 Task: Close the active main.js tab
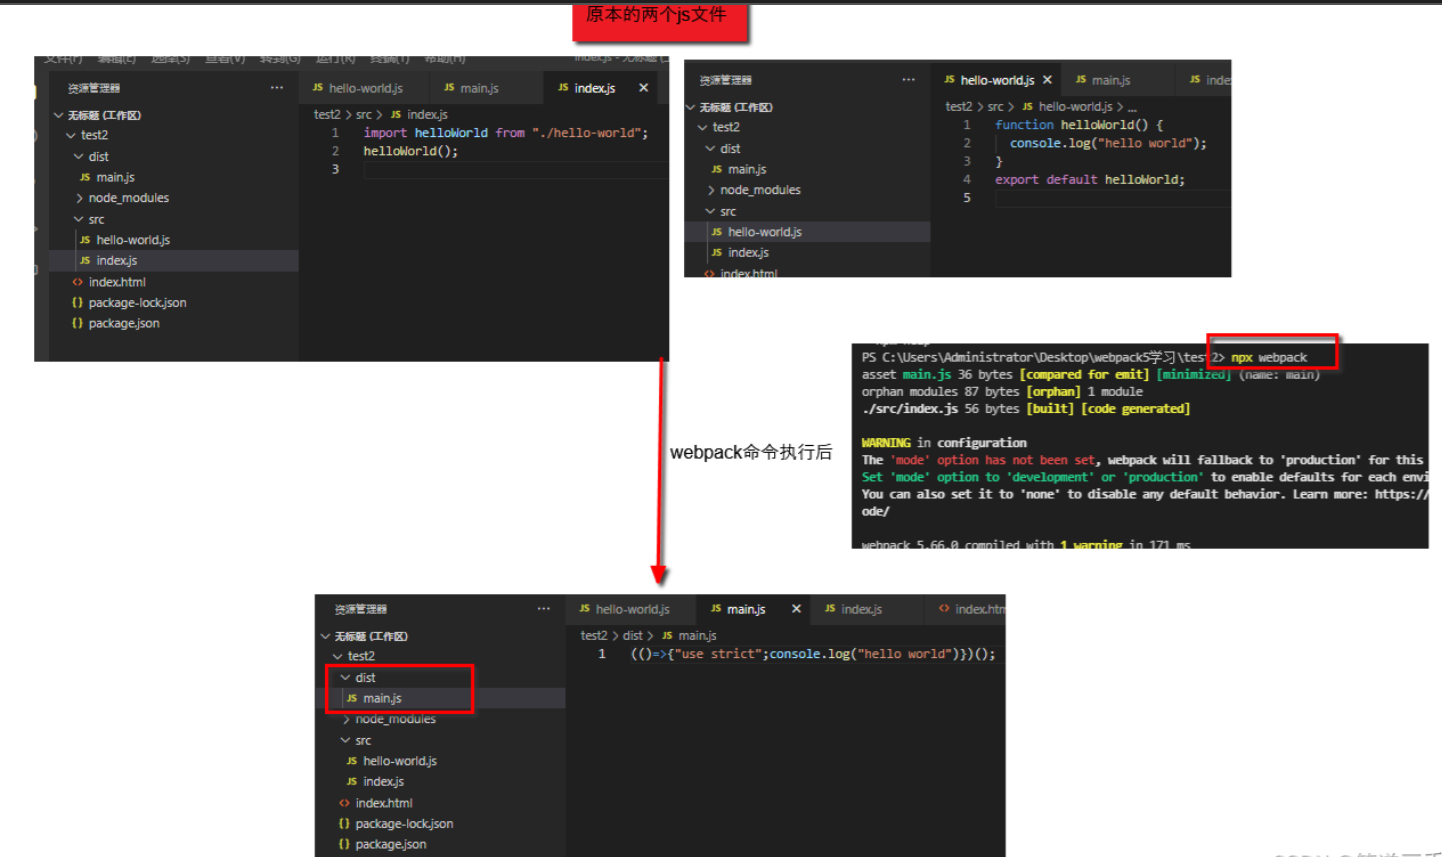point(796,609)
